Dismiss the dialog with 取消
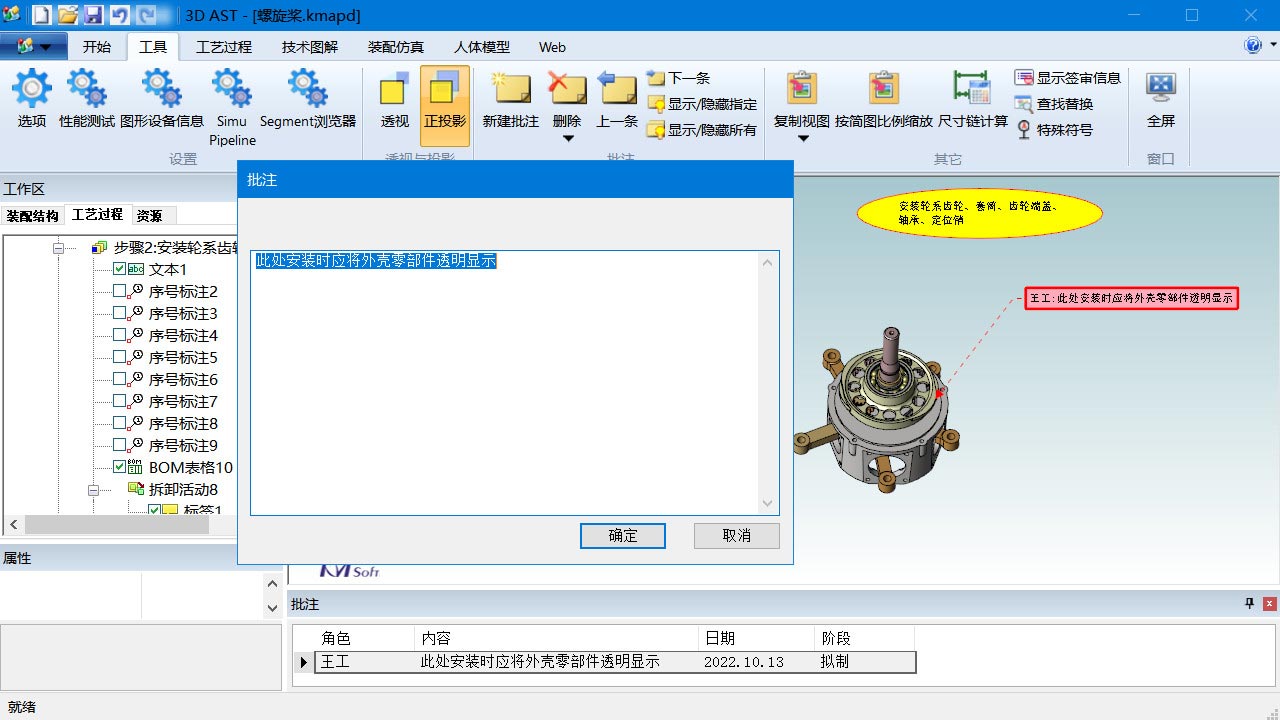The width and height of the screenshot is (1280, 720). [x=736, y=536]
